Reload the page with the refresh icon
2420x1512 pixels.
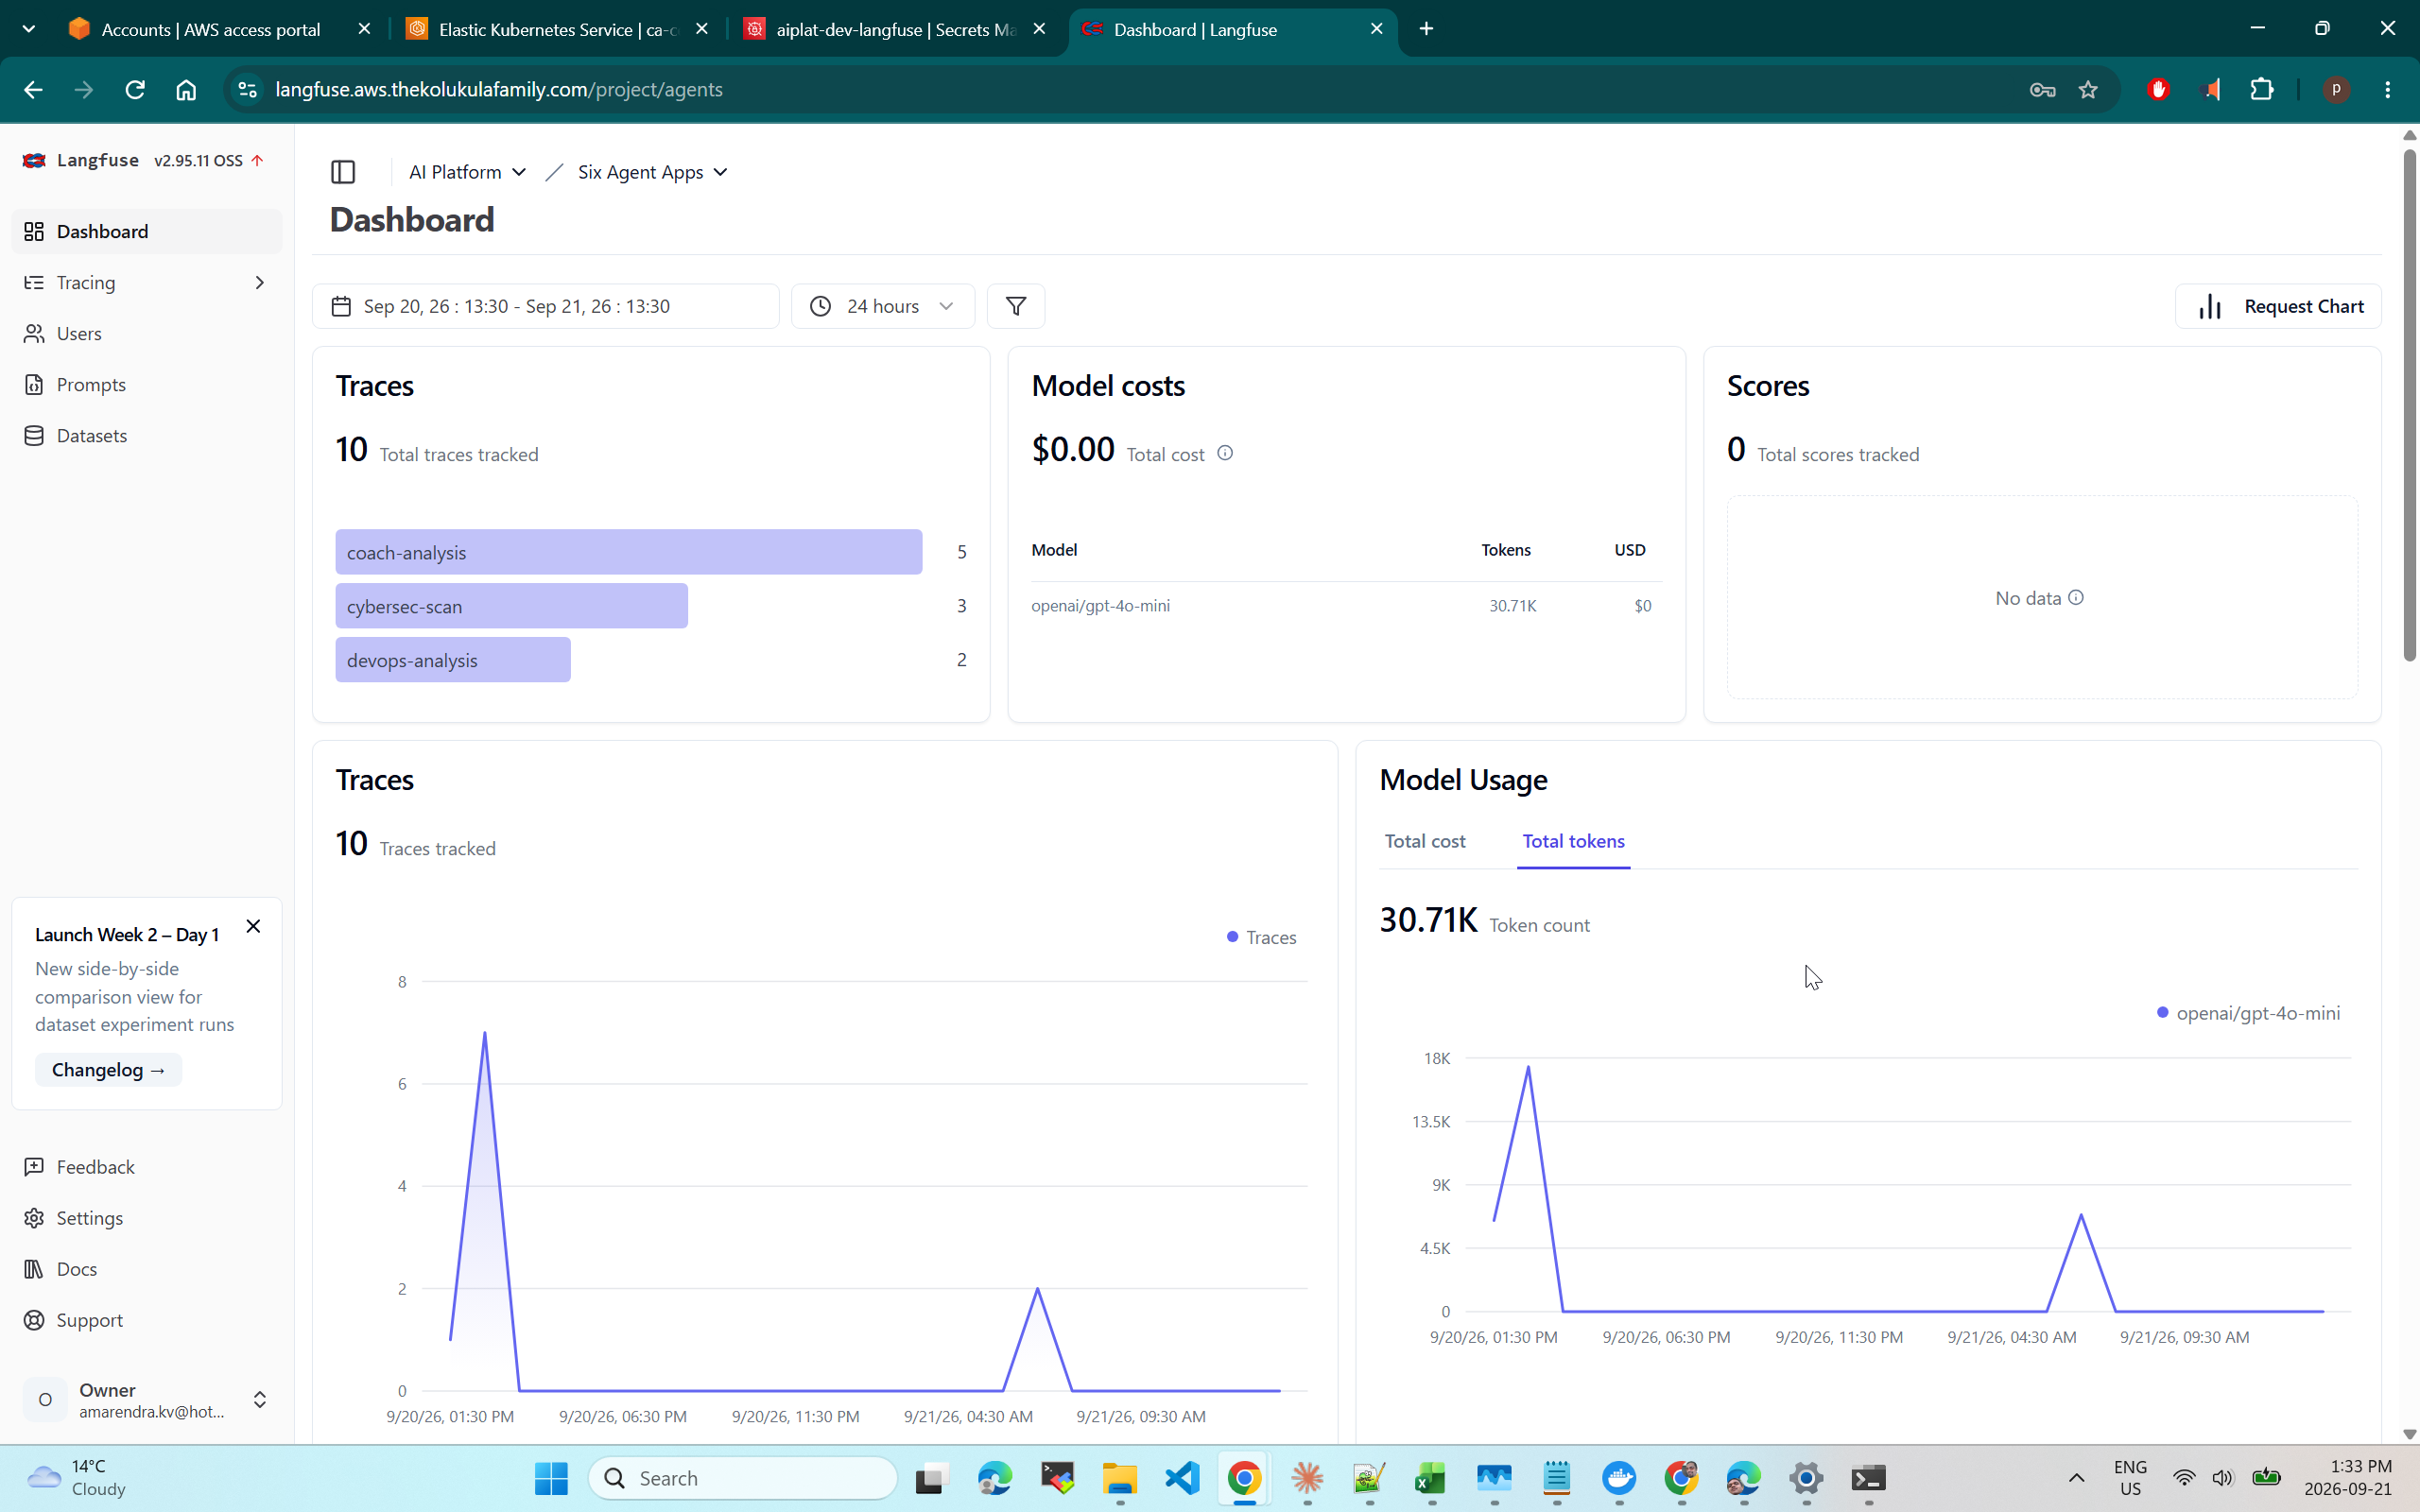135,89
